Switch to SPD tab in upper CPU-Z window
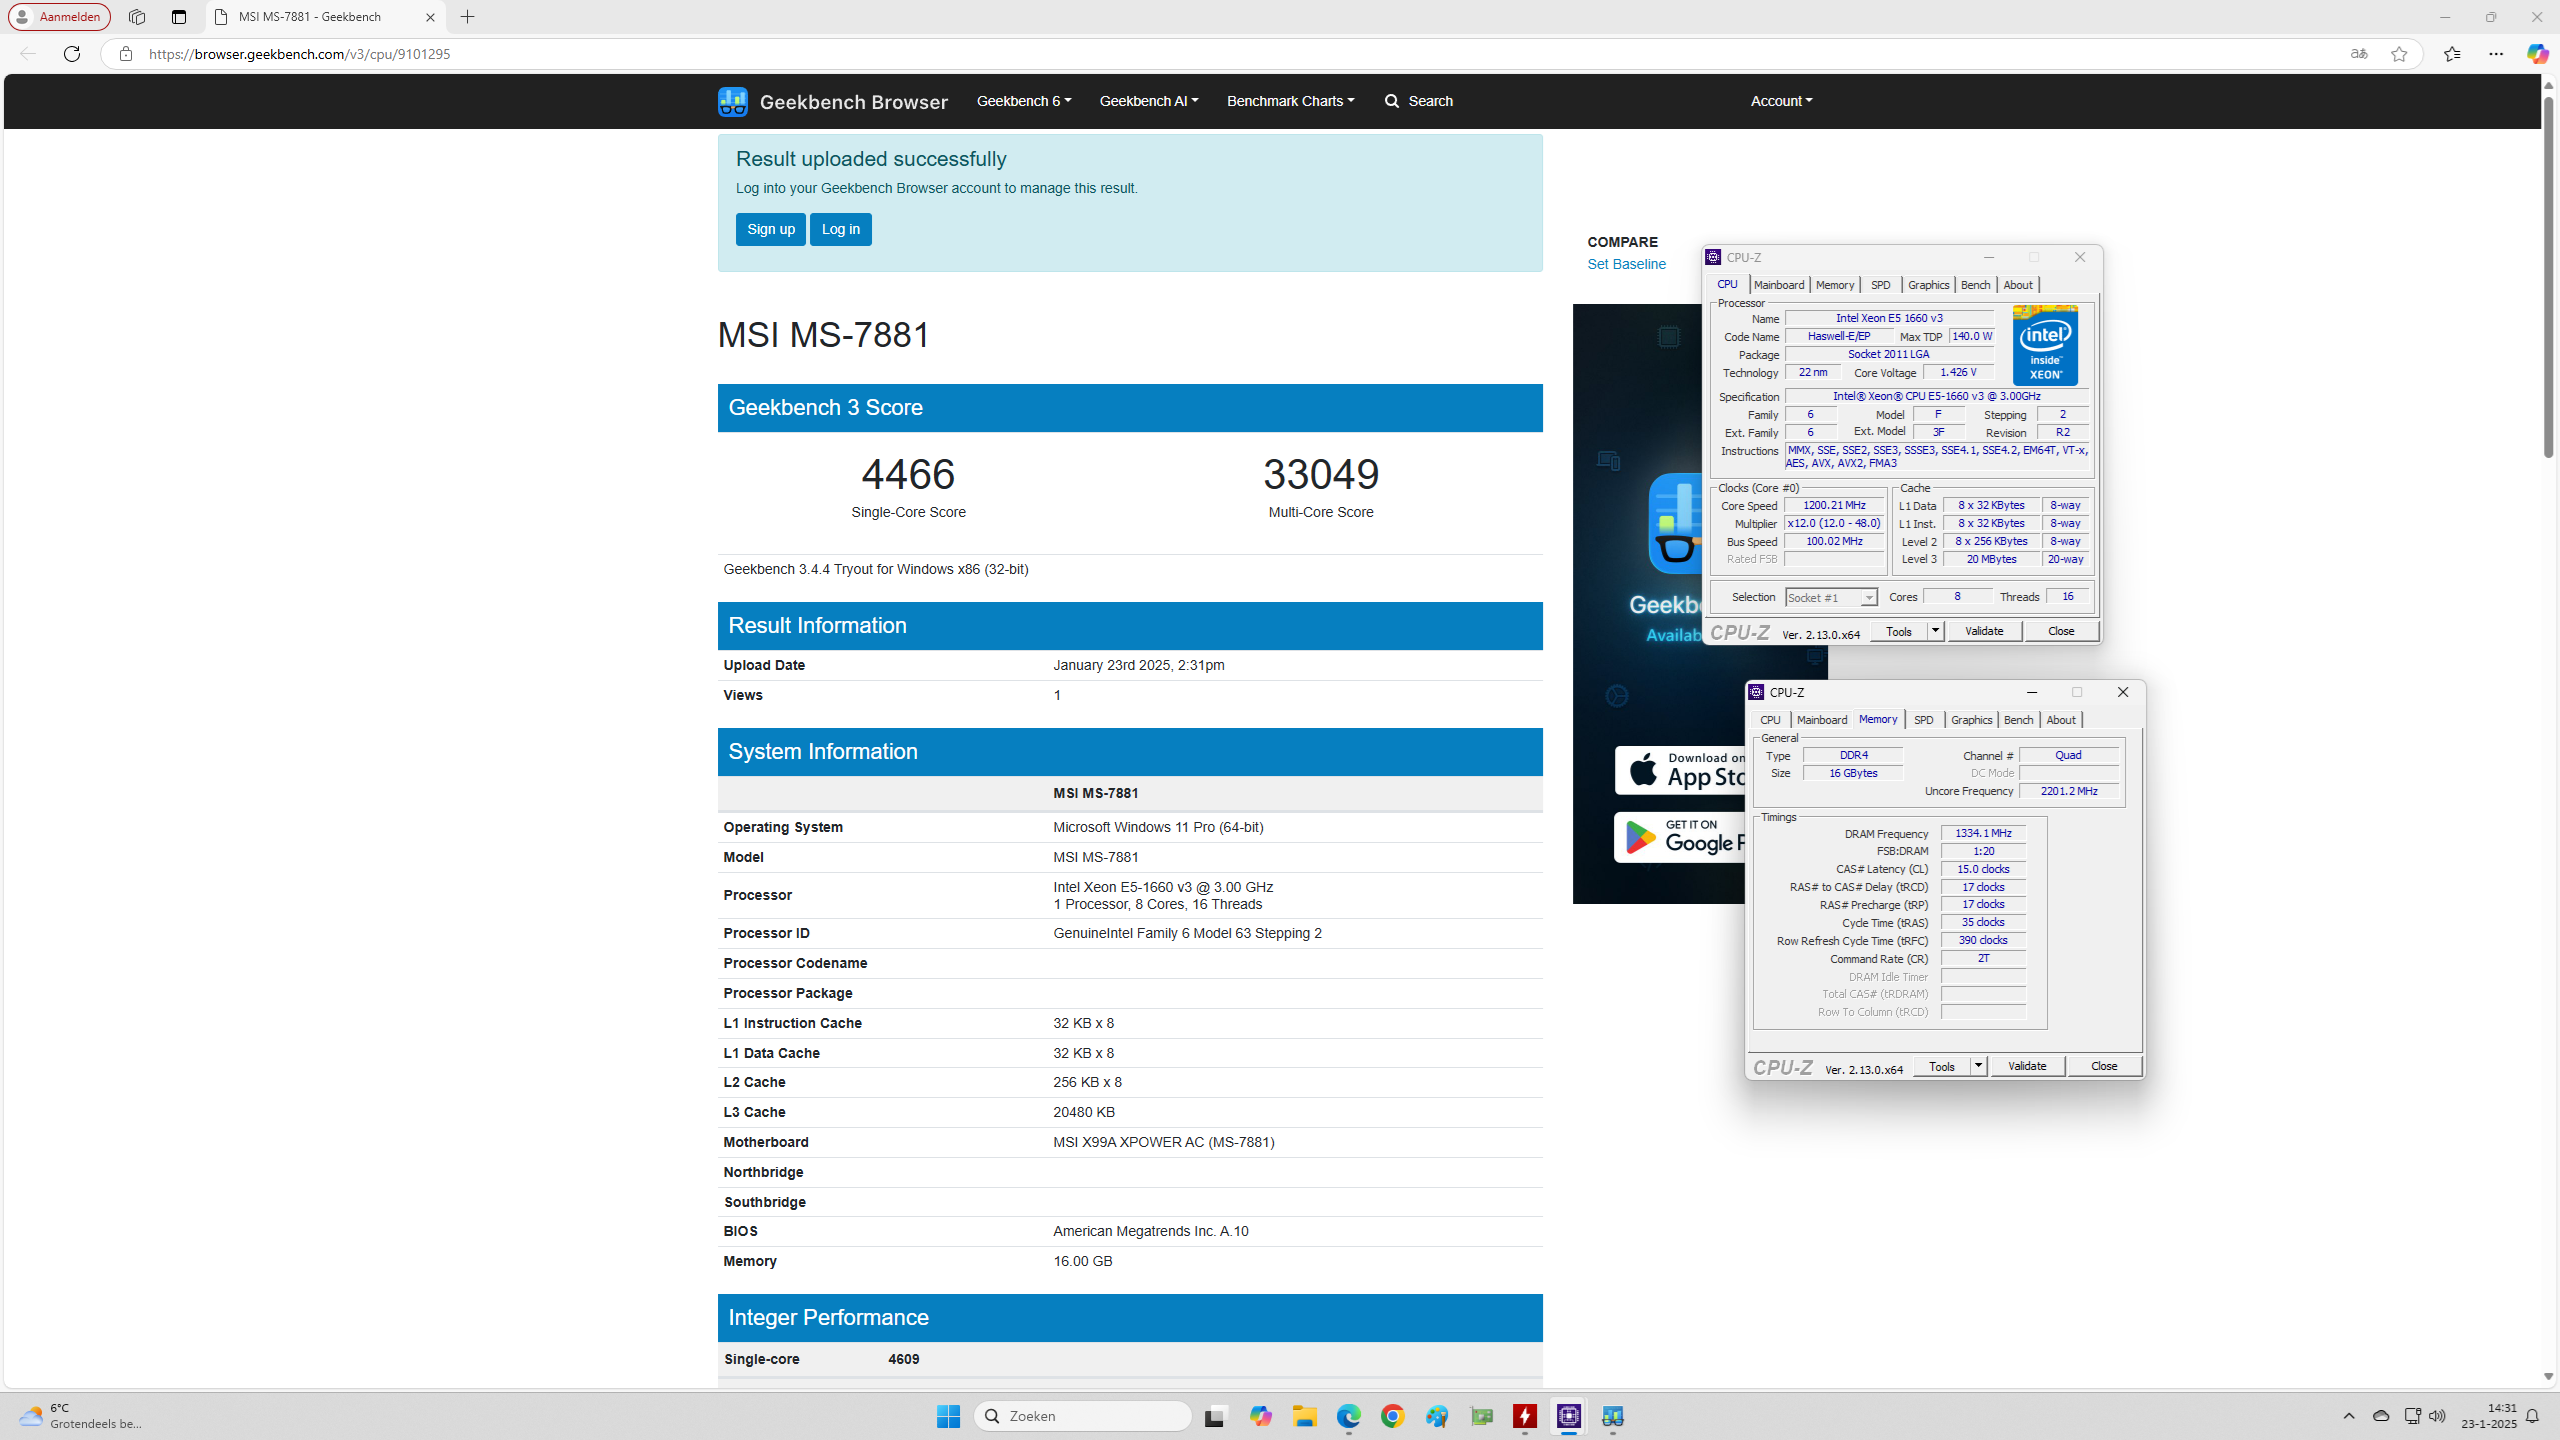 pos(1880,285)
